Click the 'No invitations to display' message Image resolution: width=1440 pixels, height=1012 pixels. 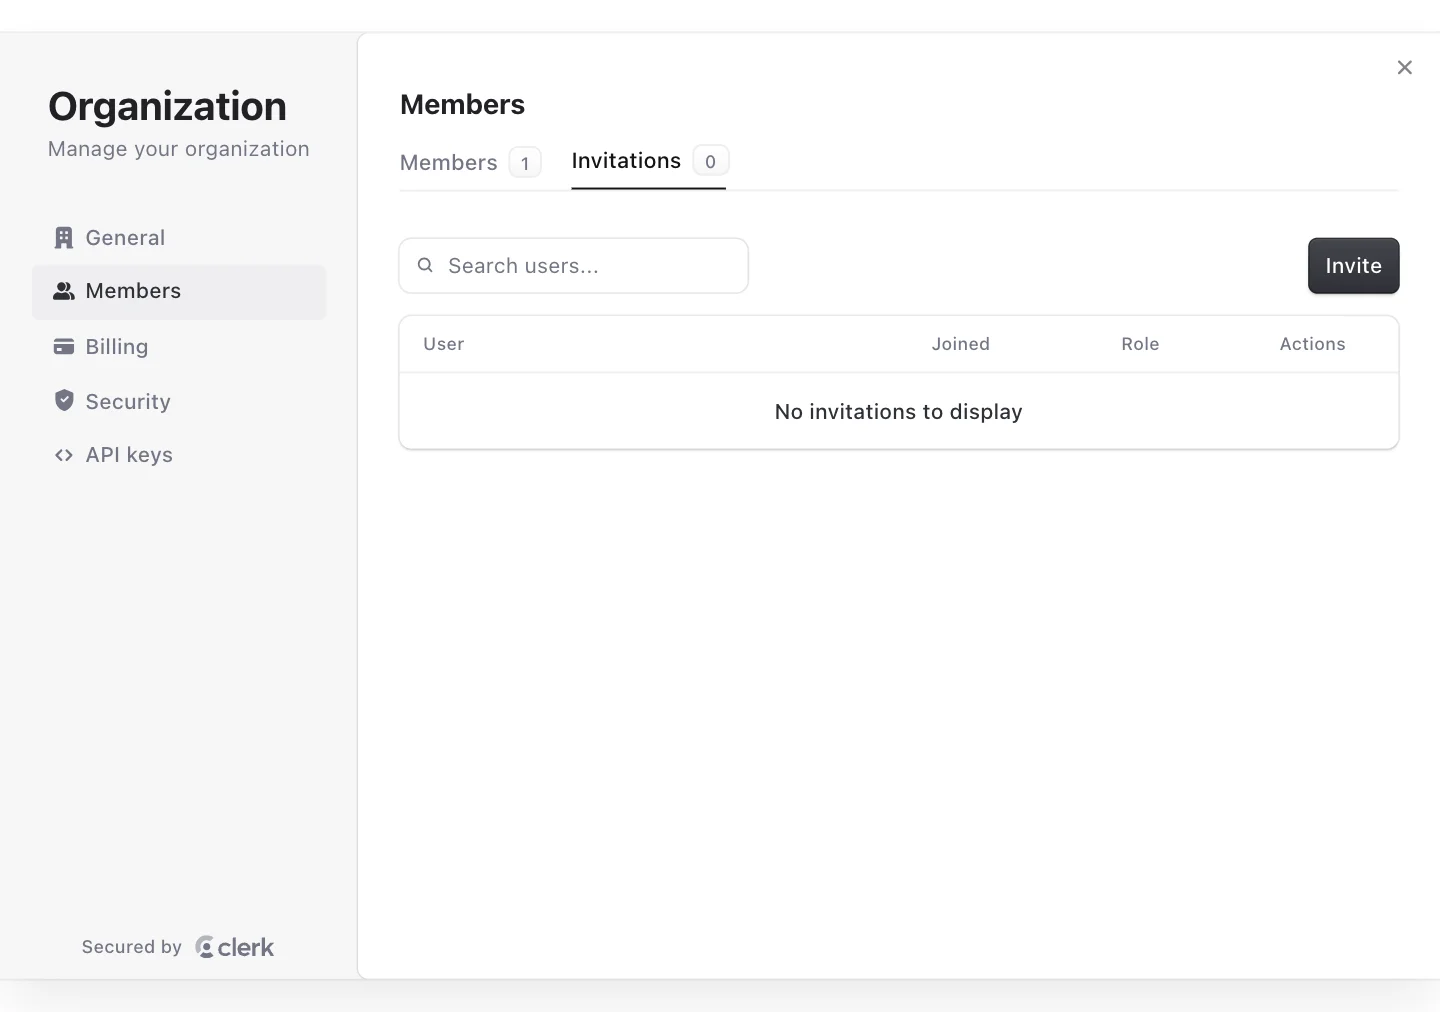898,412
